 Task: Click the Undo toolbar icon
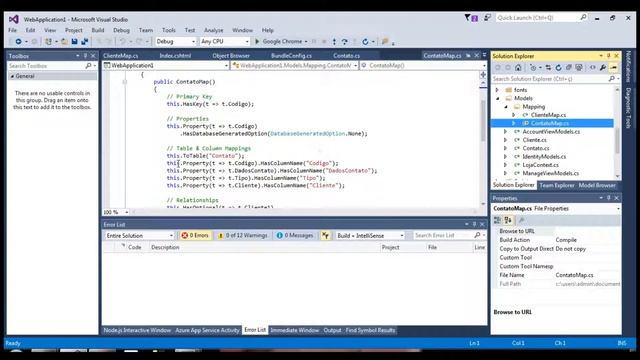(x=123, y=42)
